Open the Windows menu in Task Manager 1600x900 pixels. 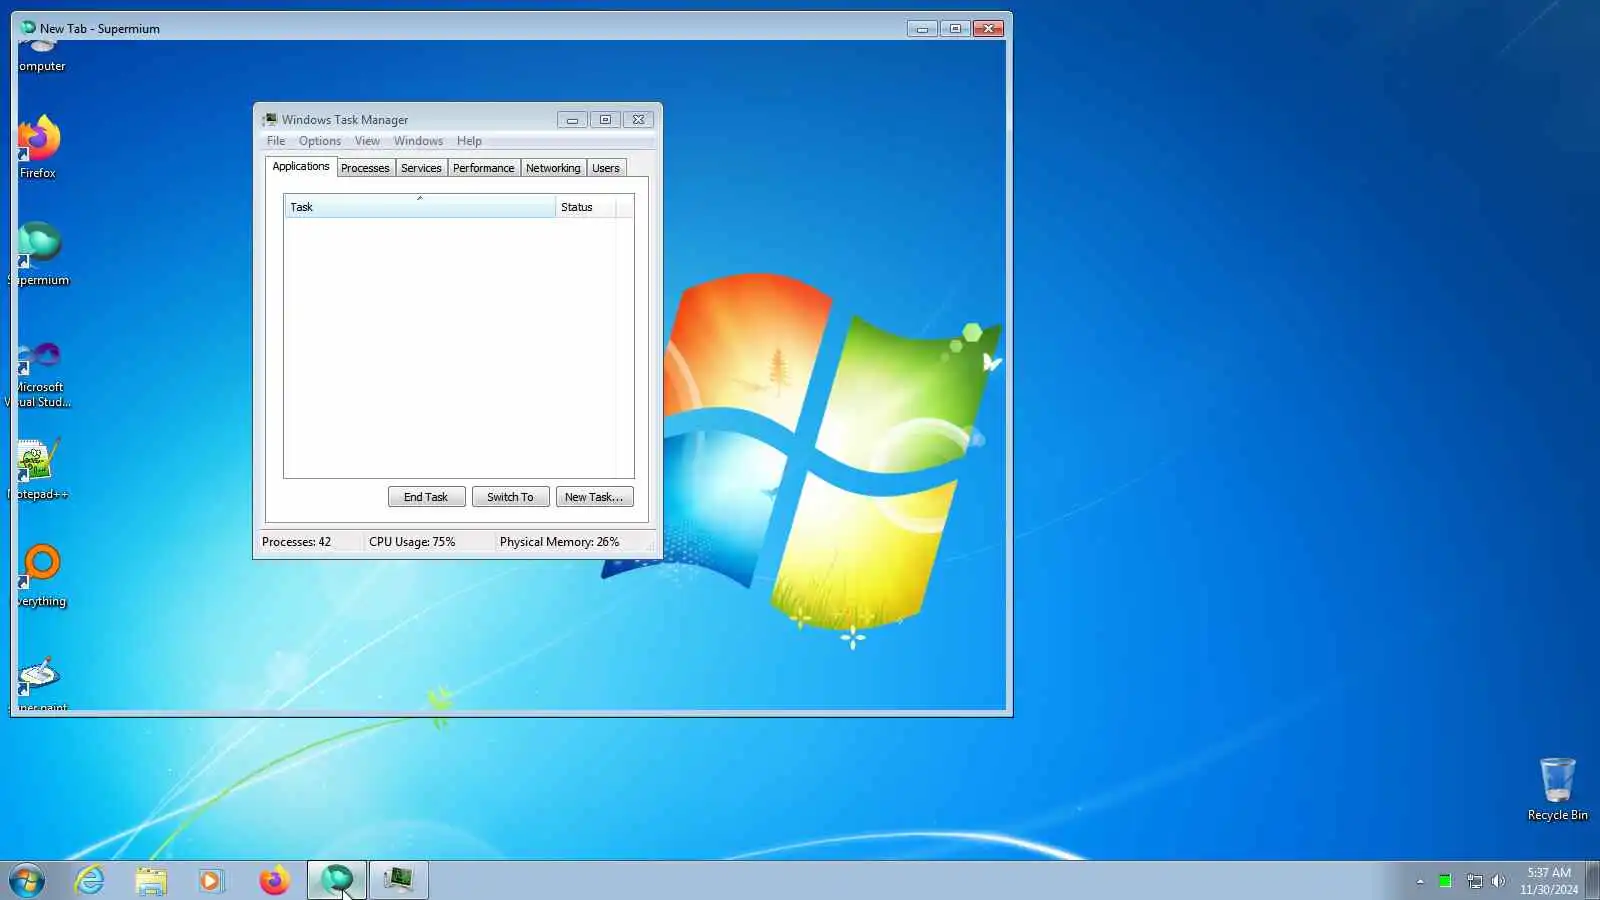(418, 141)
